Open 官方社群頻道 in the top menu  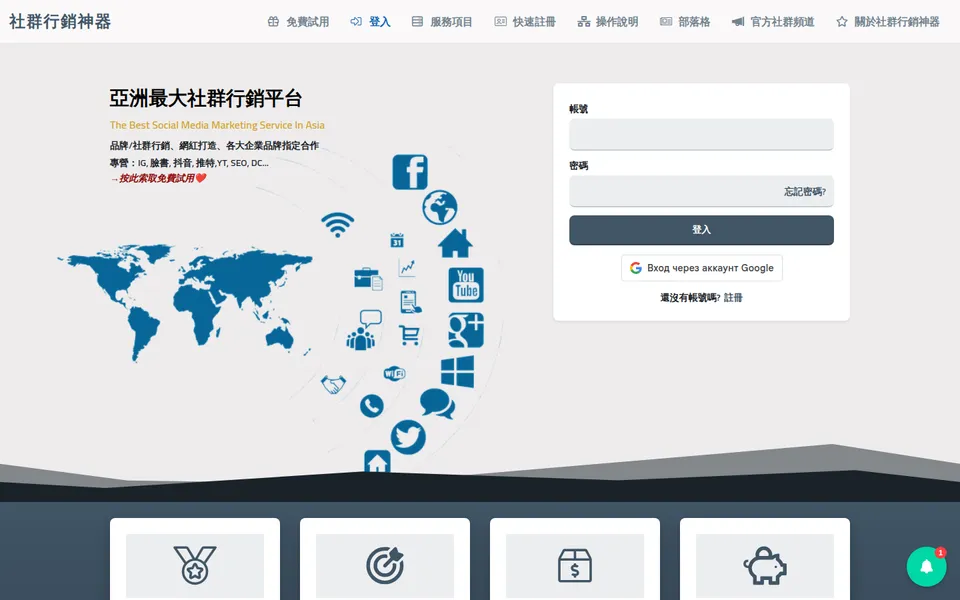773,22
